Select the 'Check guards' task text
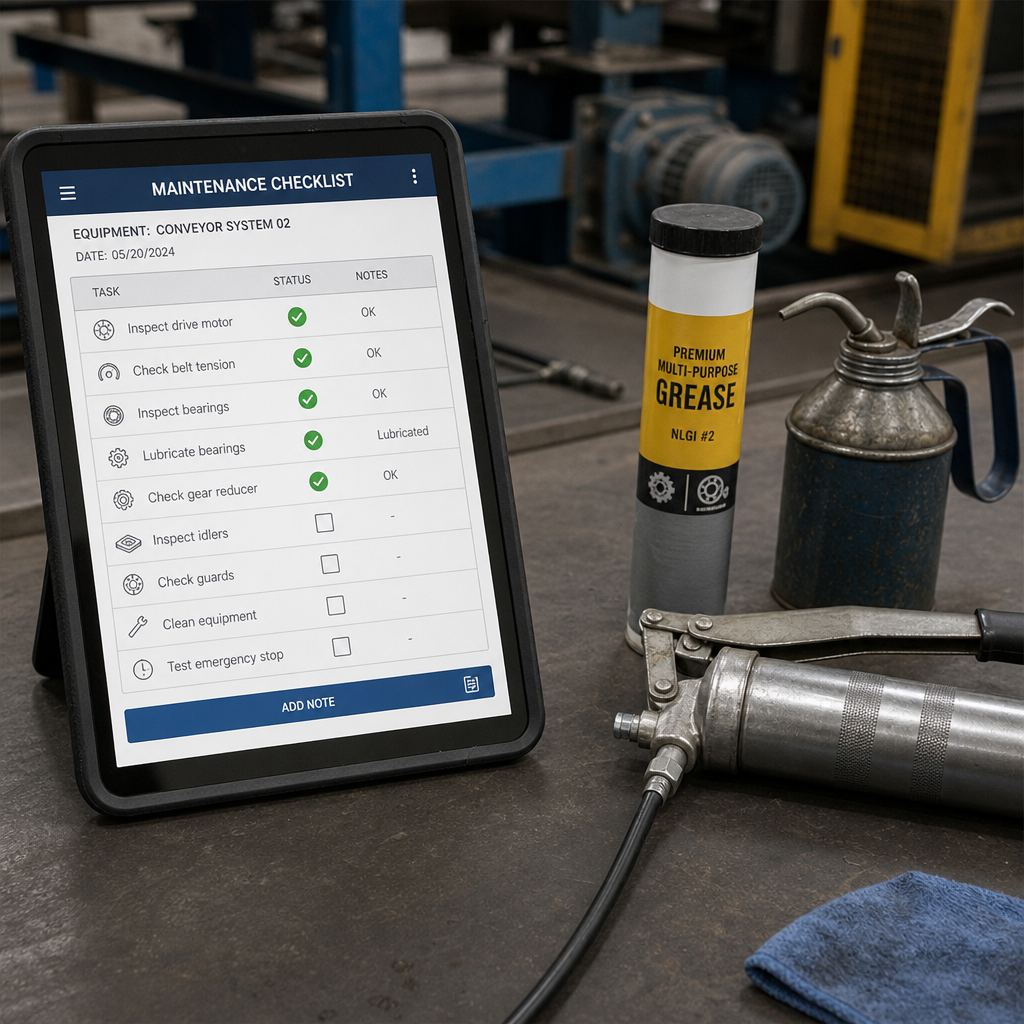This screenshot has height=1024, width=1024. point(196,579)
